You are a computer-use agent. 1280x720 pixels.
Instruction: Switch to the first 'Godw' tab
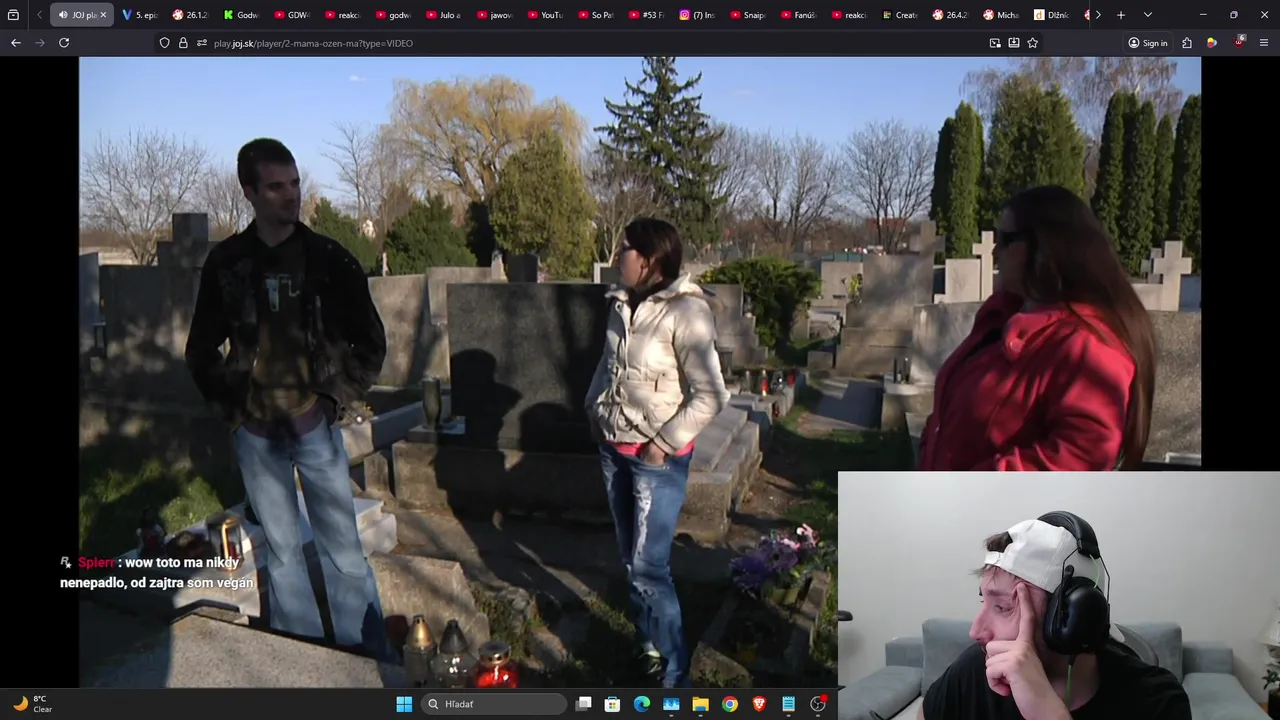tap(241, 15)
